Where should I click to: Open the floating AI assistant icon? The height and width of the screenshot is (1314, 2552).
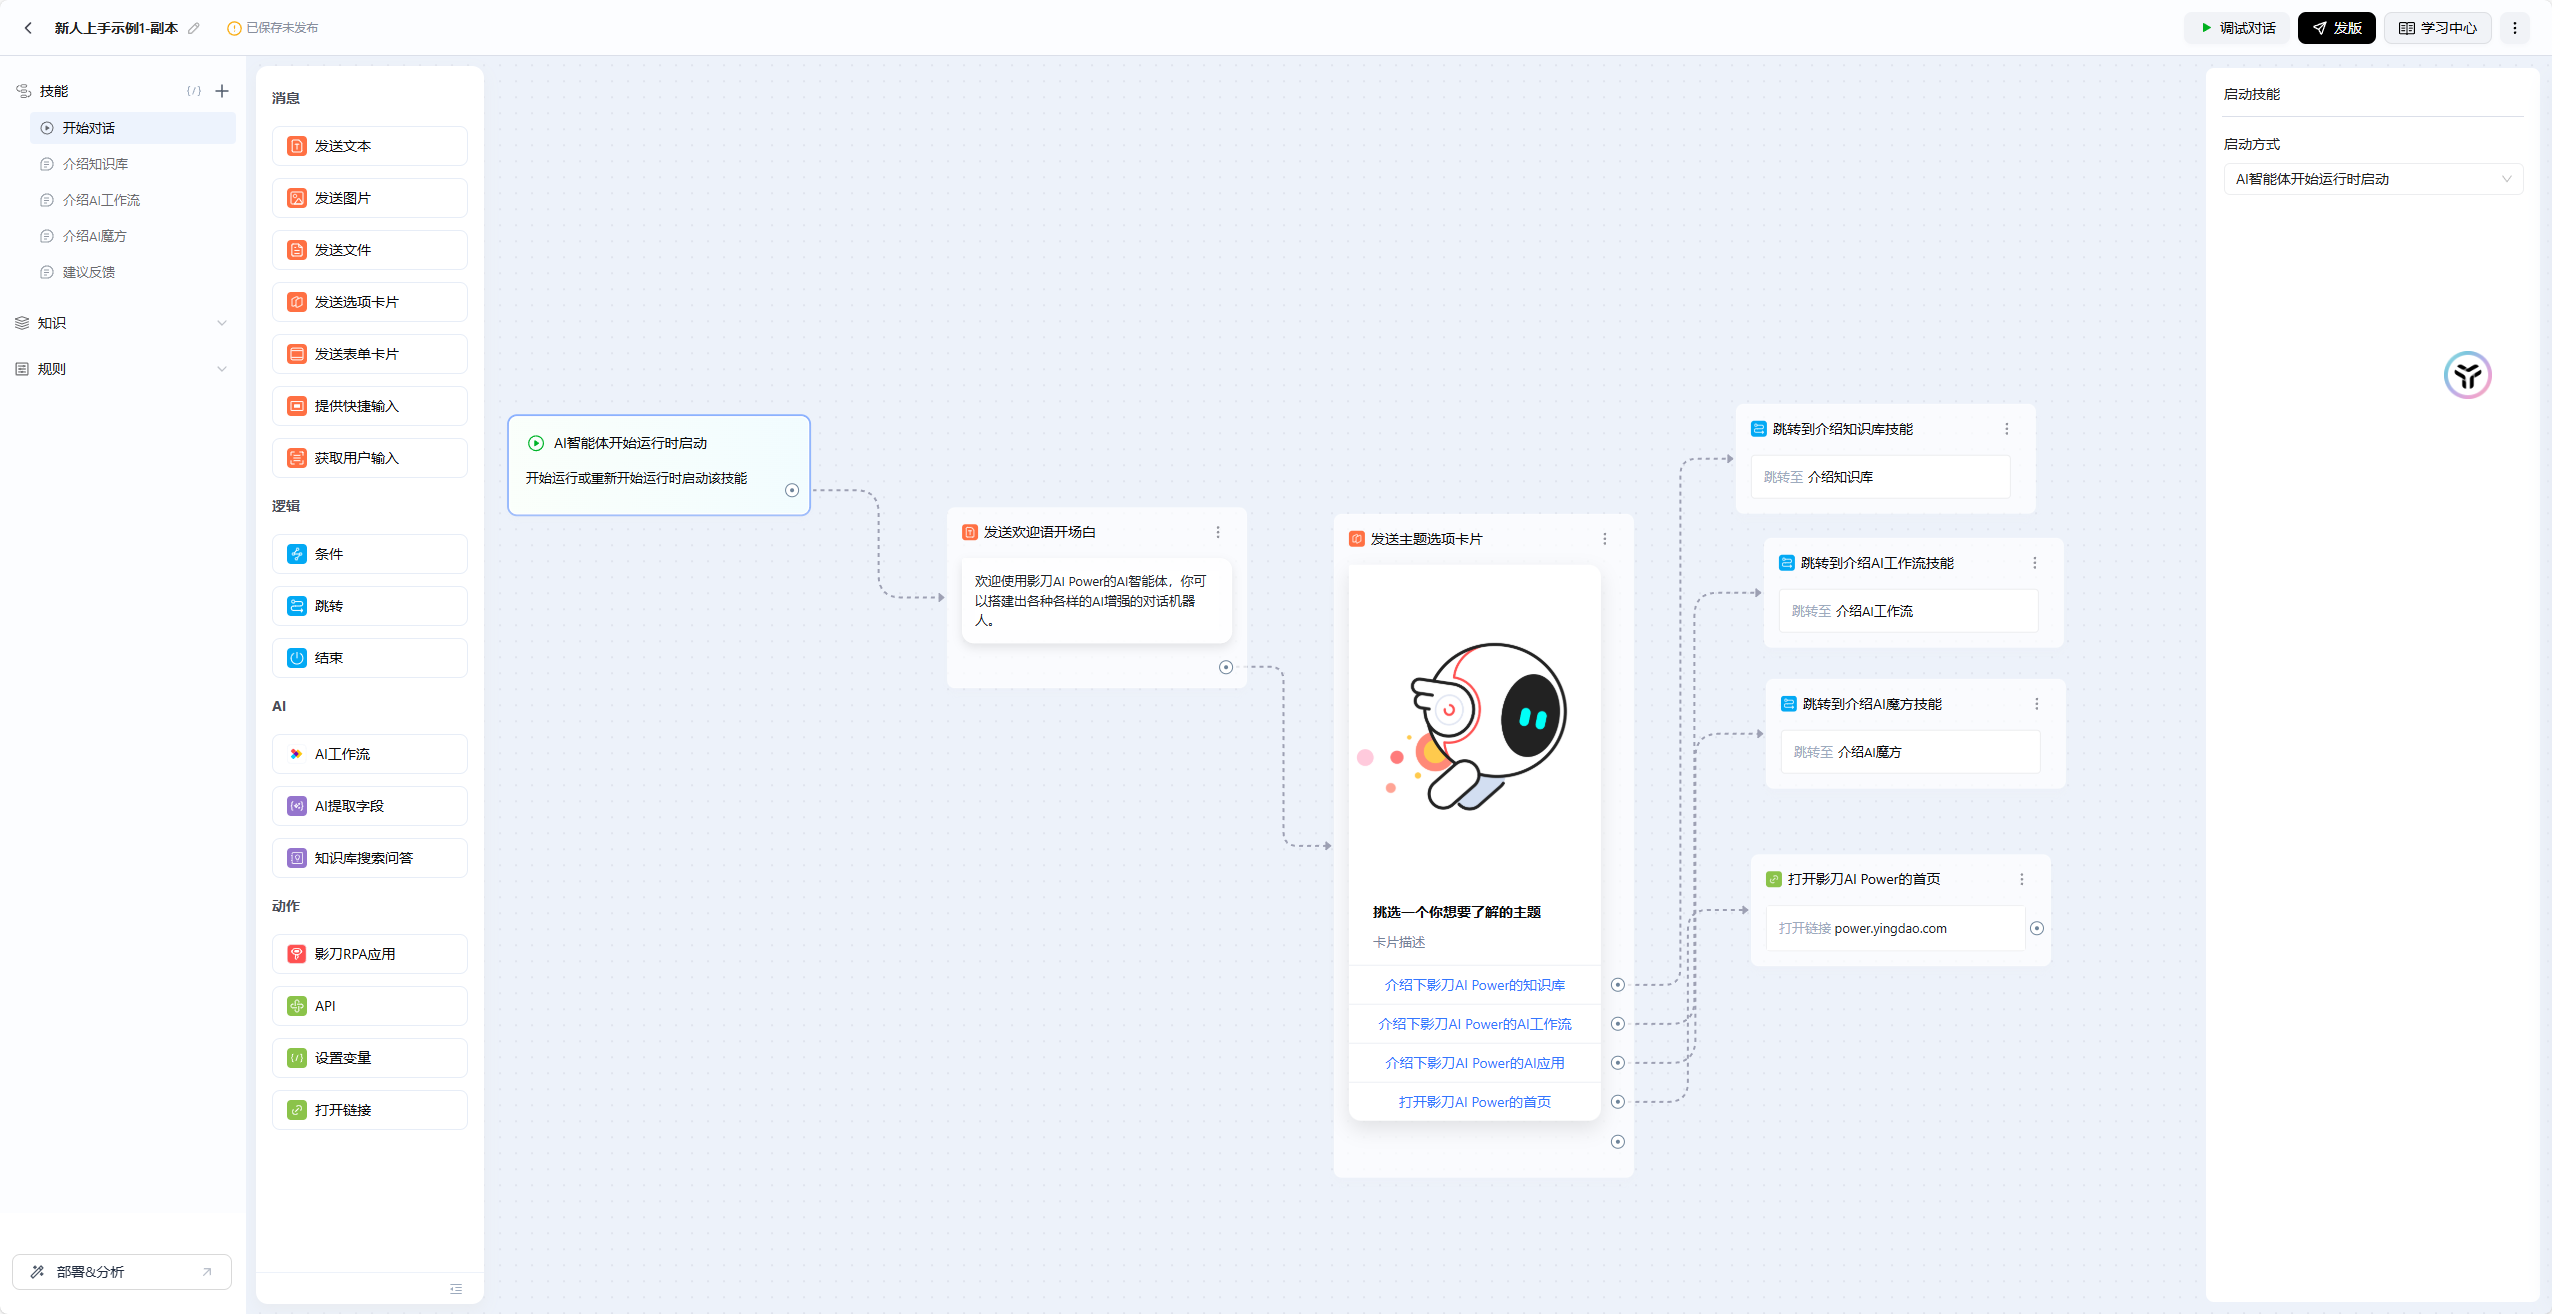tap(2467, 376)
